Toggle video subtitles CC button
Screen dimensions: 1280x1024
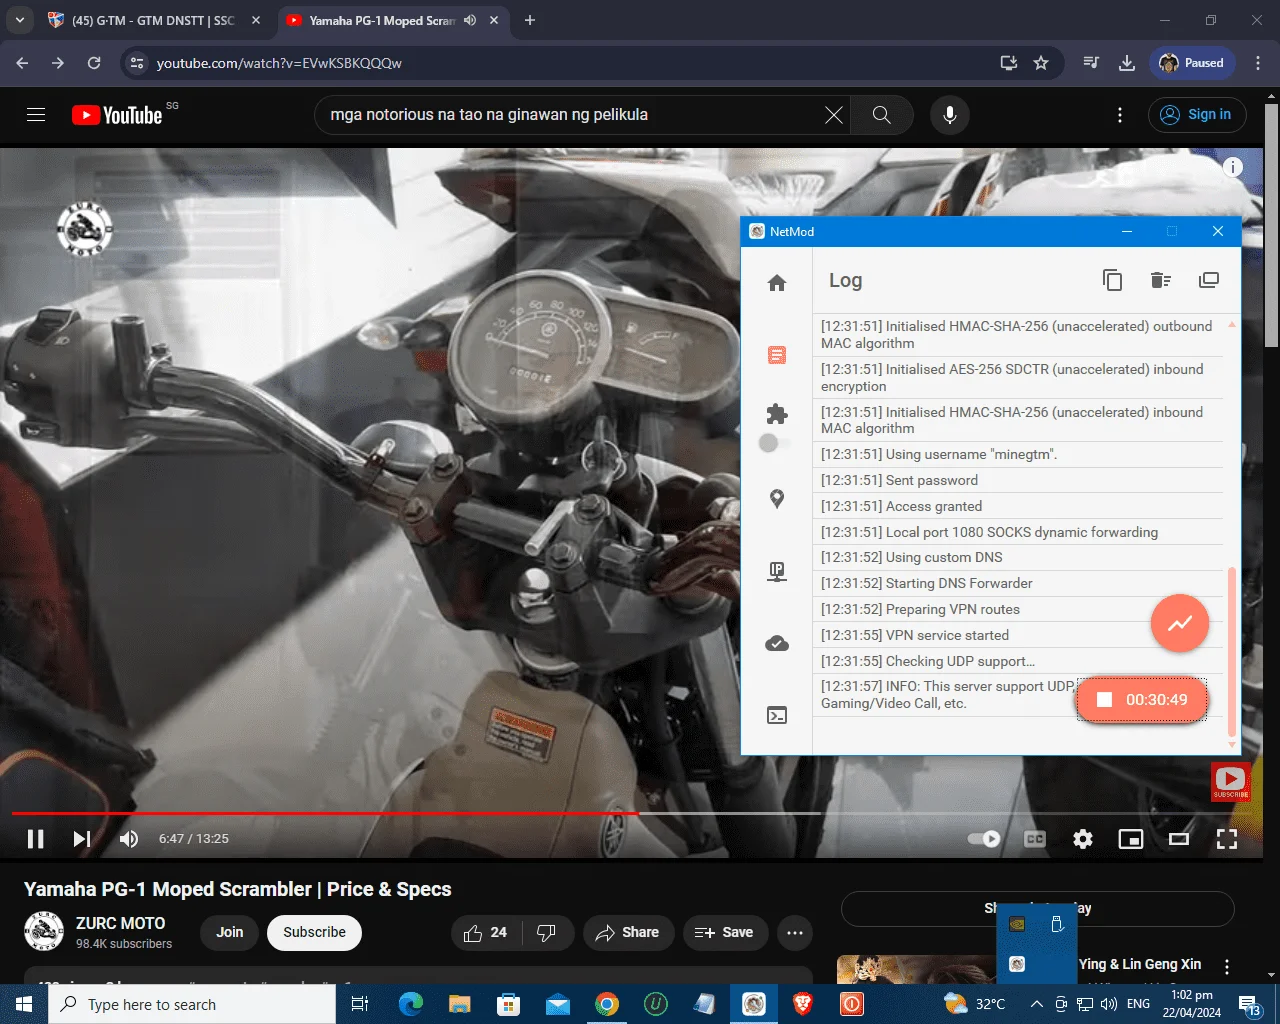tap(1035, 839)
